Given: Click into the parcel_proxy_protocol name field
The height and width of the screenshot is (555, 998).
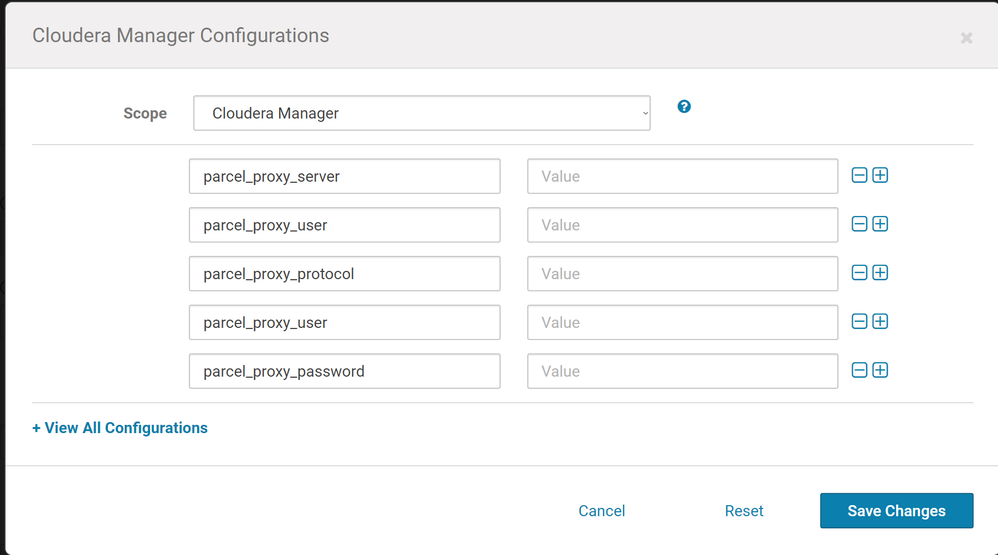Looking at the screenshot, I should click(x=344, y=274).
